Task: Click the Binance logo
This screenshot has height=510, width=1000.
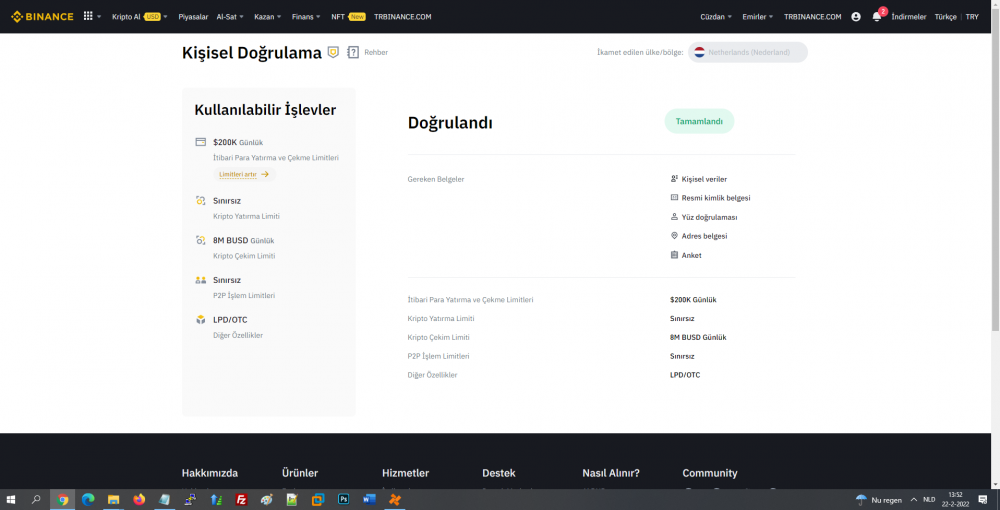Action: pyautogui.click(x=40, y=16)
